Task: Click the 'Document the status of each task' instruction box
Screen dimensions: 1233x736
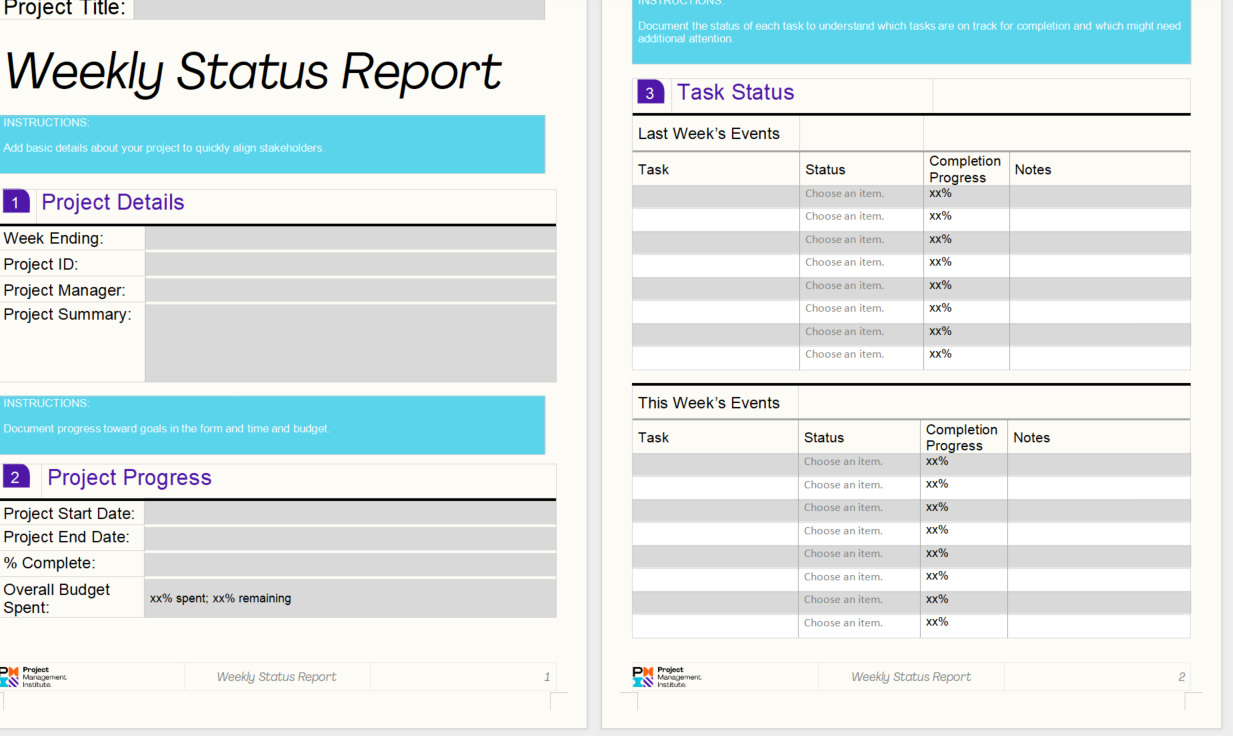Action: pos(911,32)
